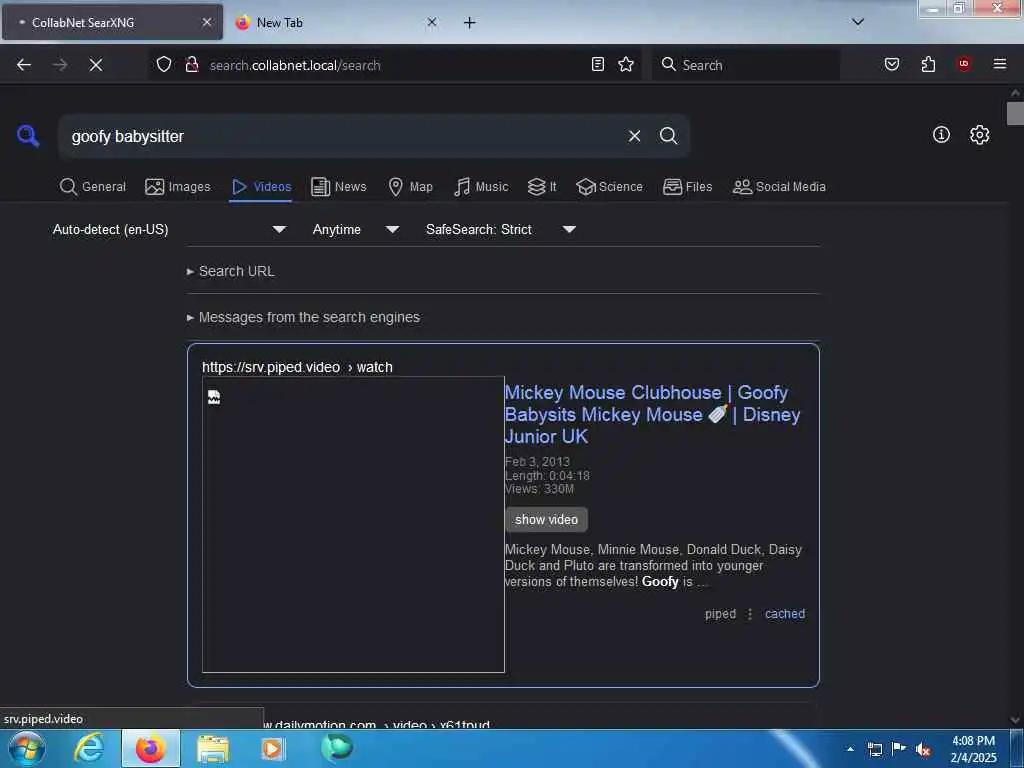Image resolution: width=1024 pixels, height=768 pixels.
Task: Open the Anytime time range dropdown
Action: 356,229
